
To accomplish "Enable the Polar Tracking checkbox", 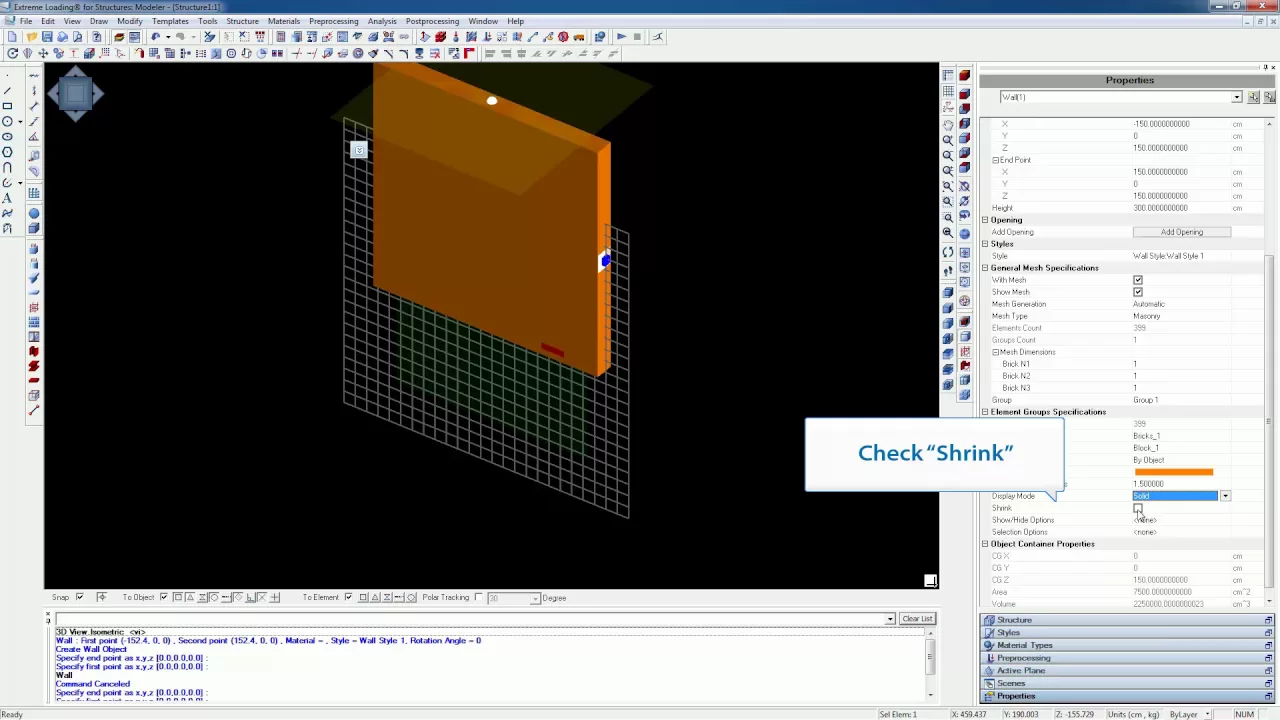I will [478, 597].
